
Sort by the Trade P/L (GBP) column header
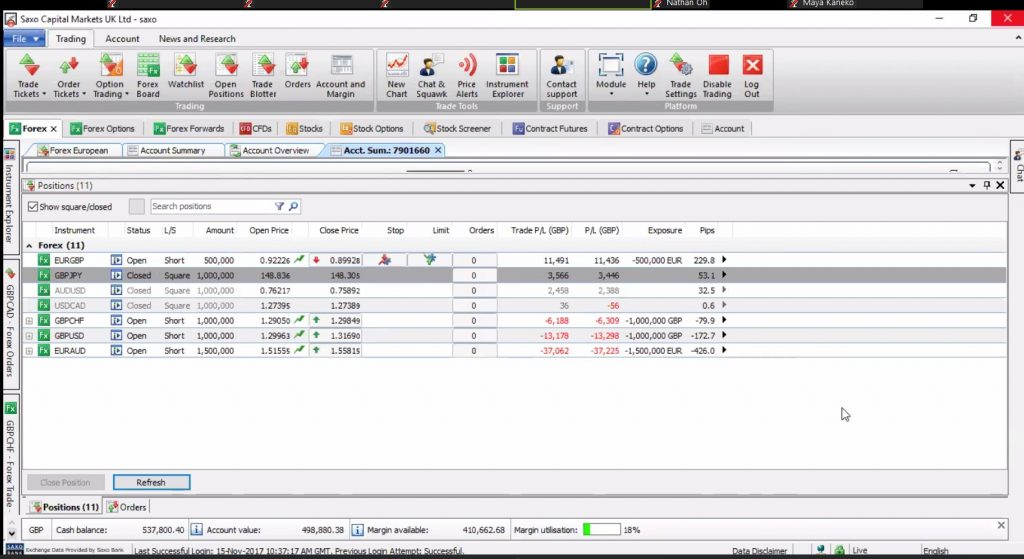click(x=539, y=231)
